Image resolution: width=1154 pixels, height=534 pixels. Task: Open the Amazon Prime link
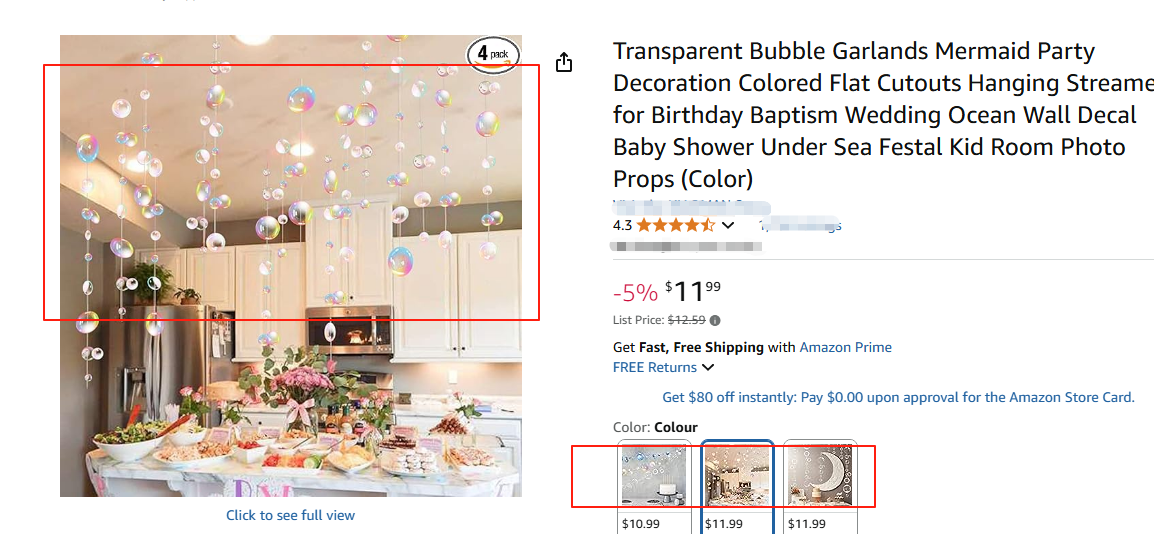pos(845,347)
